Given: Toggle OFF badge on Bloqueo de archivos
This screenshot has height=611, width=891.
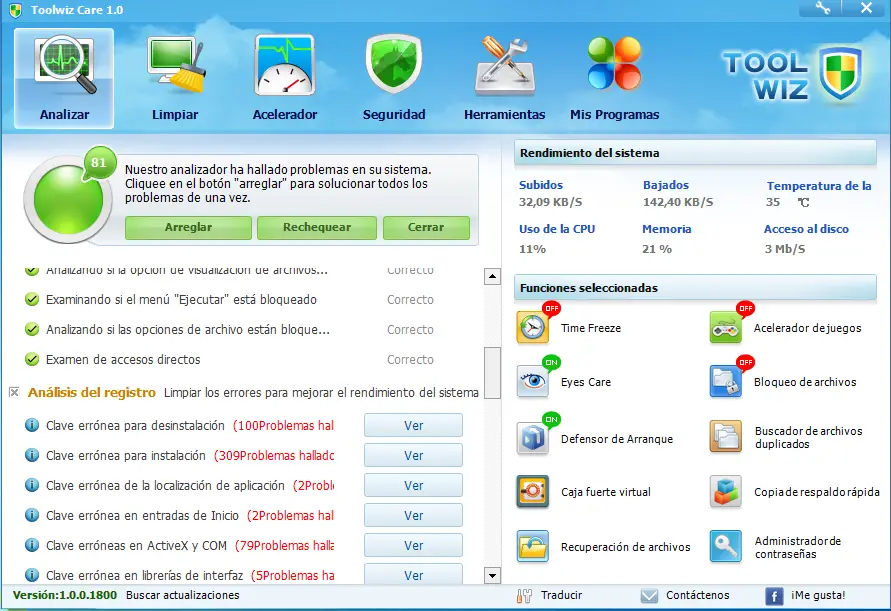Looking at the screenshot, I should pyautogui.click(x=745, y=362).
